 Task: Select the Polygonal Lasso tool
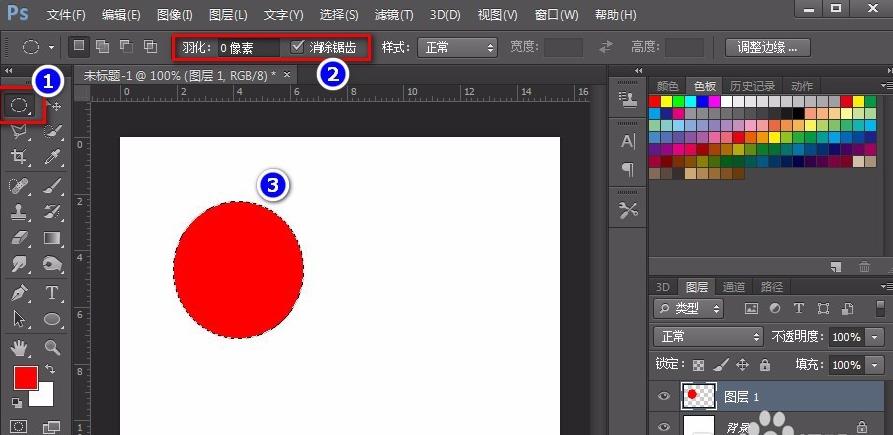coord(19,133)
